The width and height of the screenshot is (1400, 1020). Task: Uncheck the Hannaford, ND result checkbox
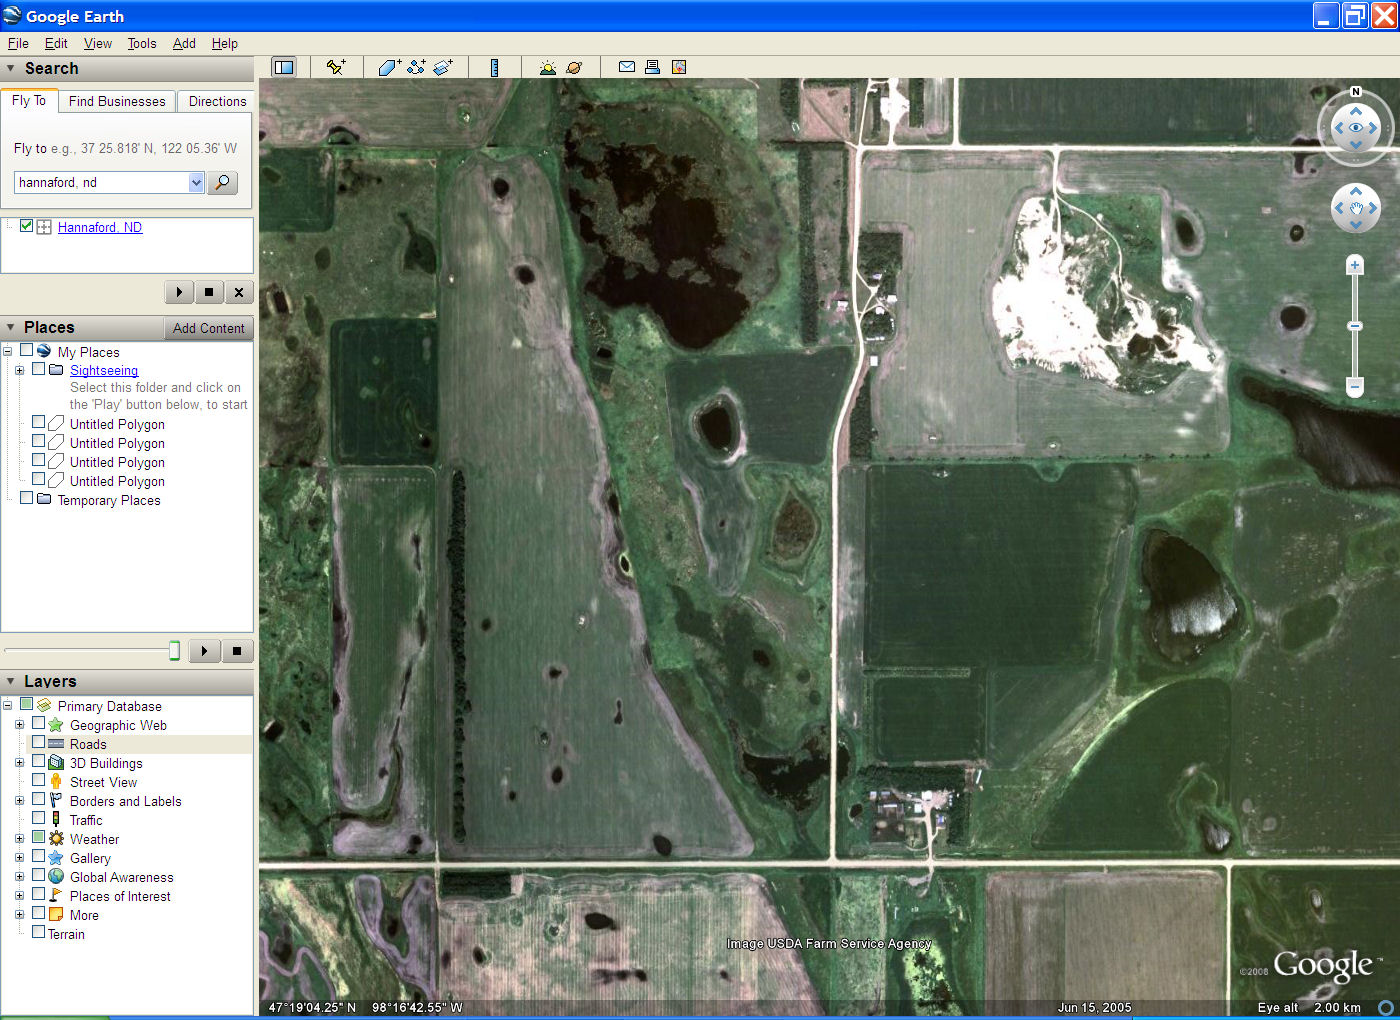[x=27, y=226]
